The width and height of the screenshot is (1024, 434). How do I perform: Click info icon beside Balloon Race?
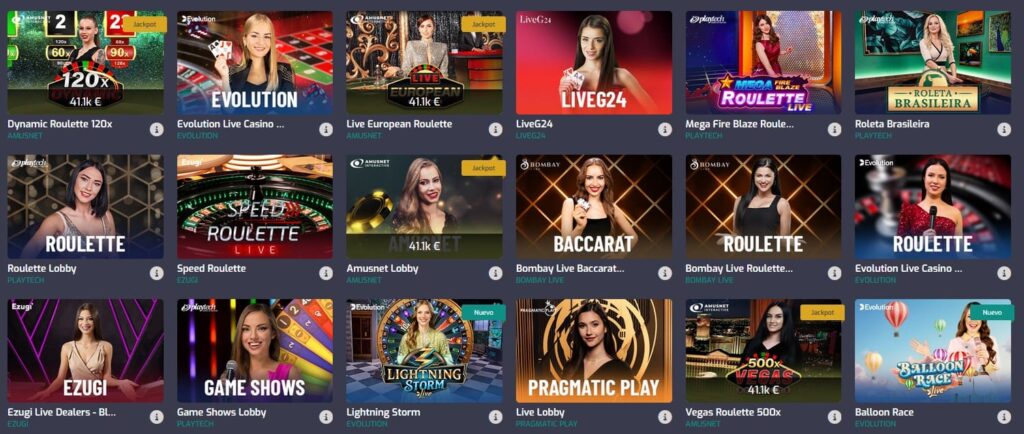click(x=1004, y=417)
